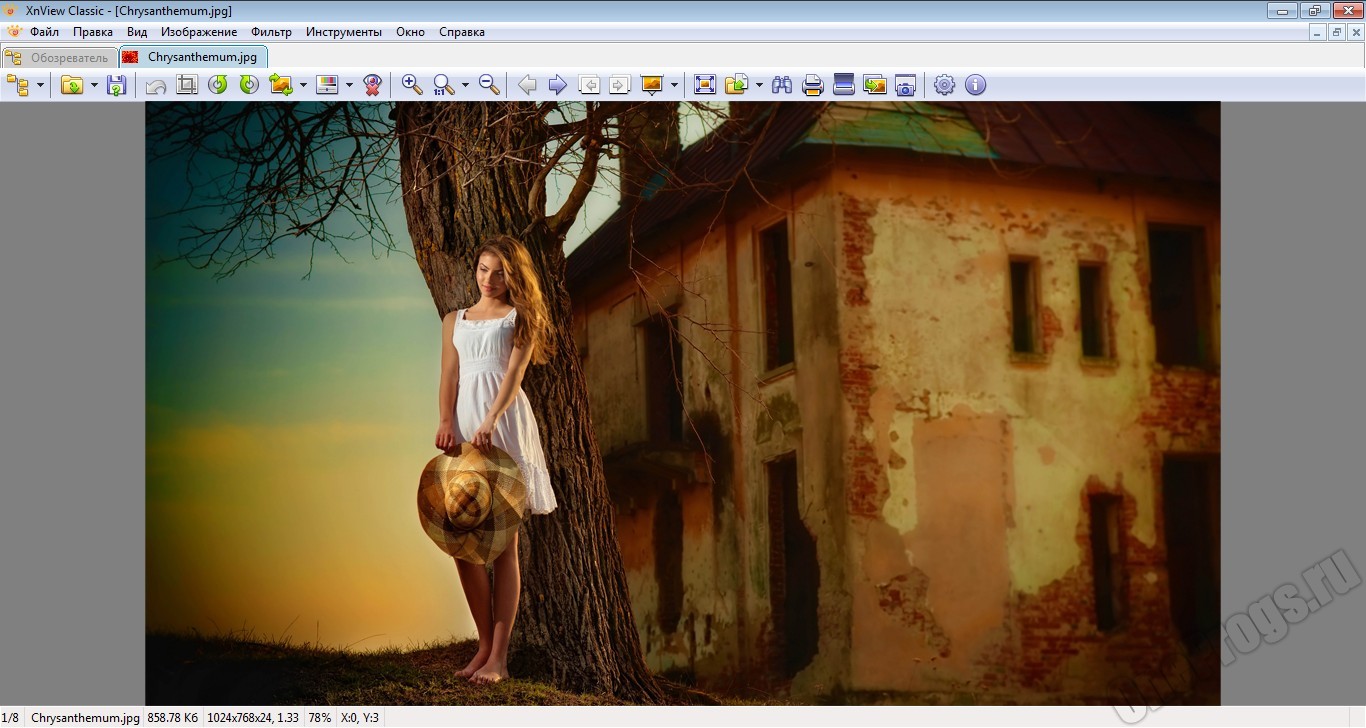Open the Изображение menu
The width and height of the screenshot is (1366, 728).
point(199,32)
